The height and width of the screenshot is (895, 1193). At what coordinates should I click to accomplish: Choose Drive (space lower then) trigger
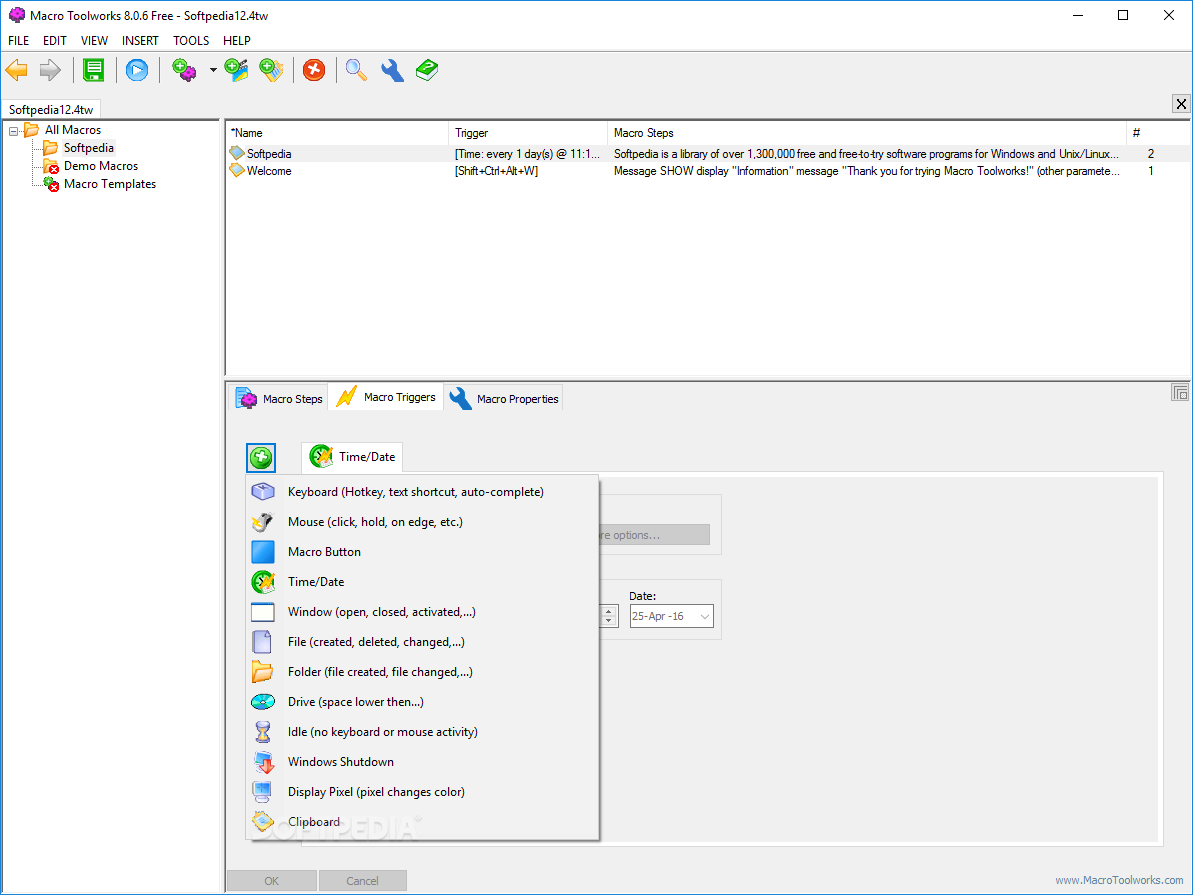[x=422, y=702]
